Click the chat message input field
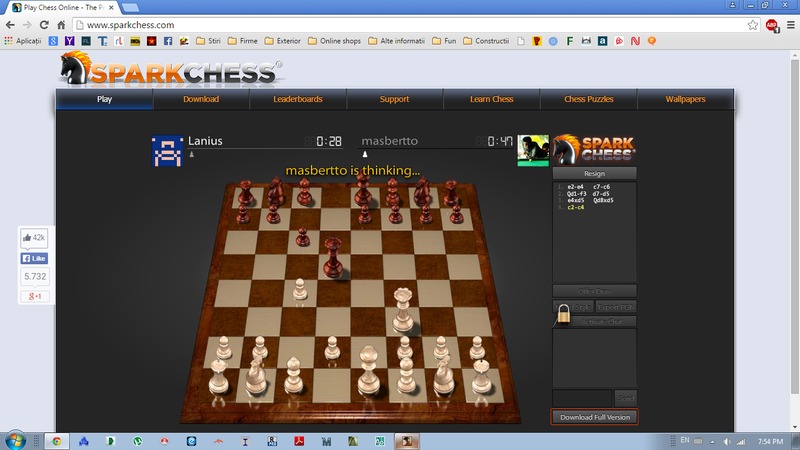The width and height of the screenshot is (800, 450). point(582,398)
